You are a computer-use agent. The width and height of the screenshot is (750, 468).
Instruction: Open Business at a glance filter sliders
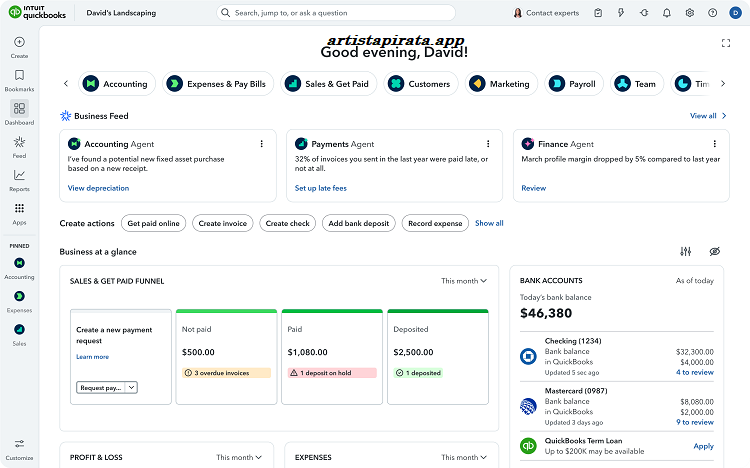coord(686,251)
